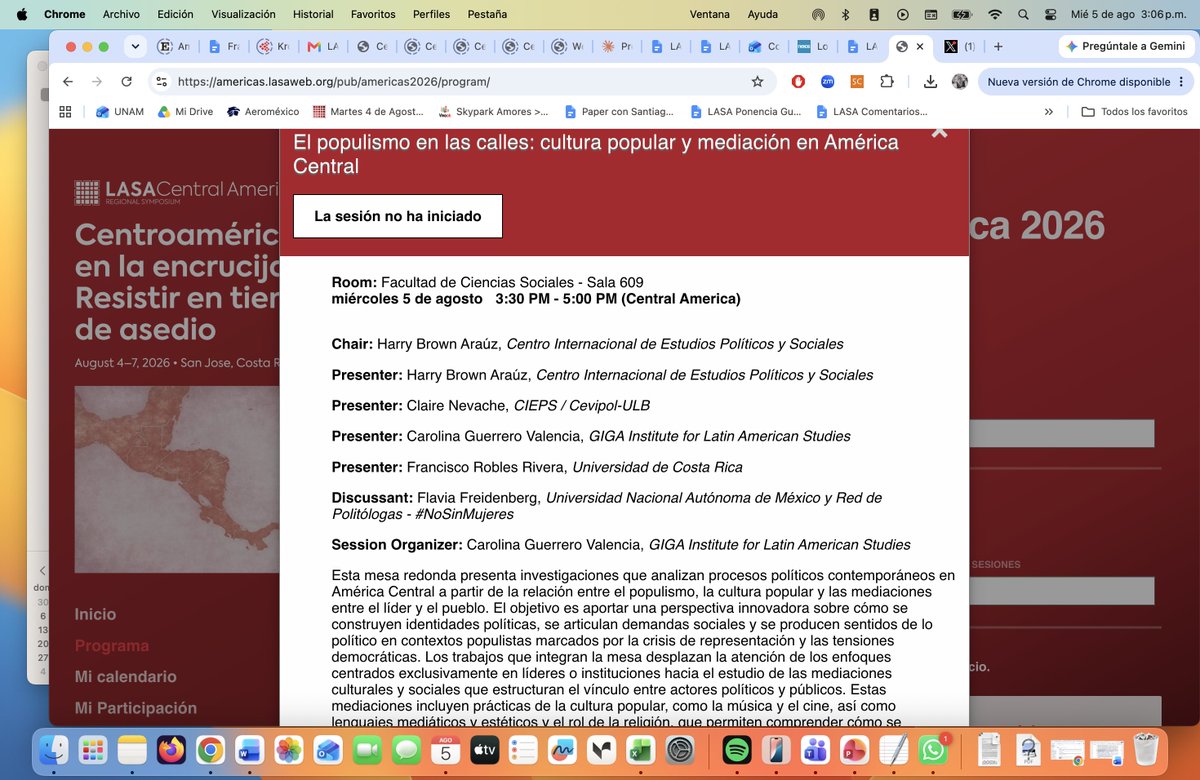
Task: Switch to the Kr tab
Action: click(x=273, y=47)
